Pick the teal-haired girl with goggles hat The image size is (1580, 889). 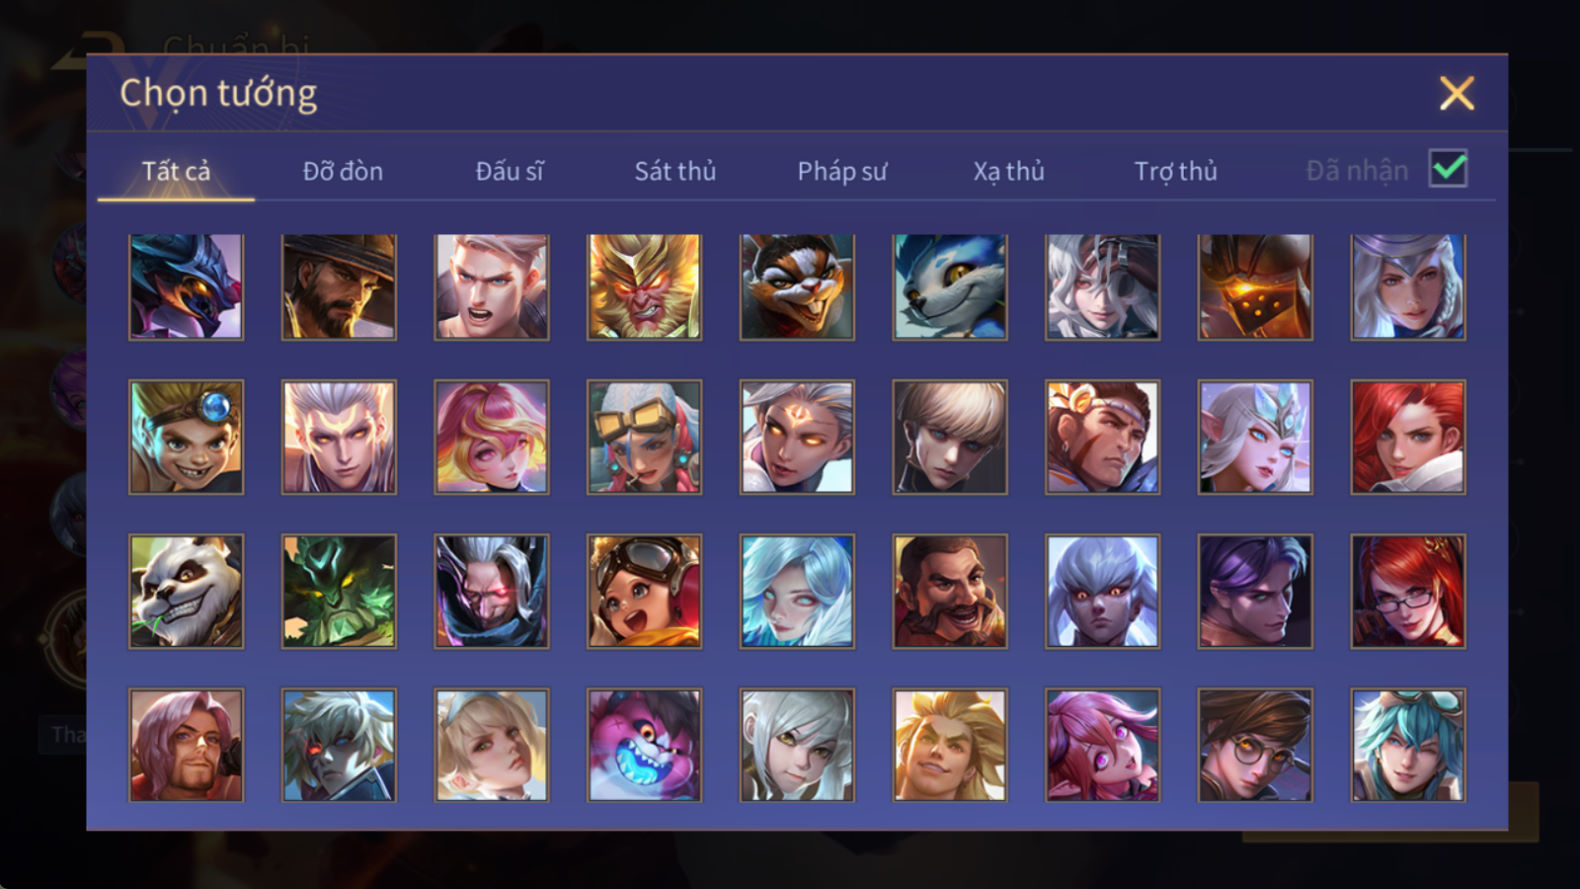[1408, 745]
